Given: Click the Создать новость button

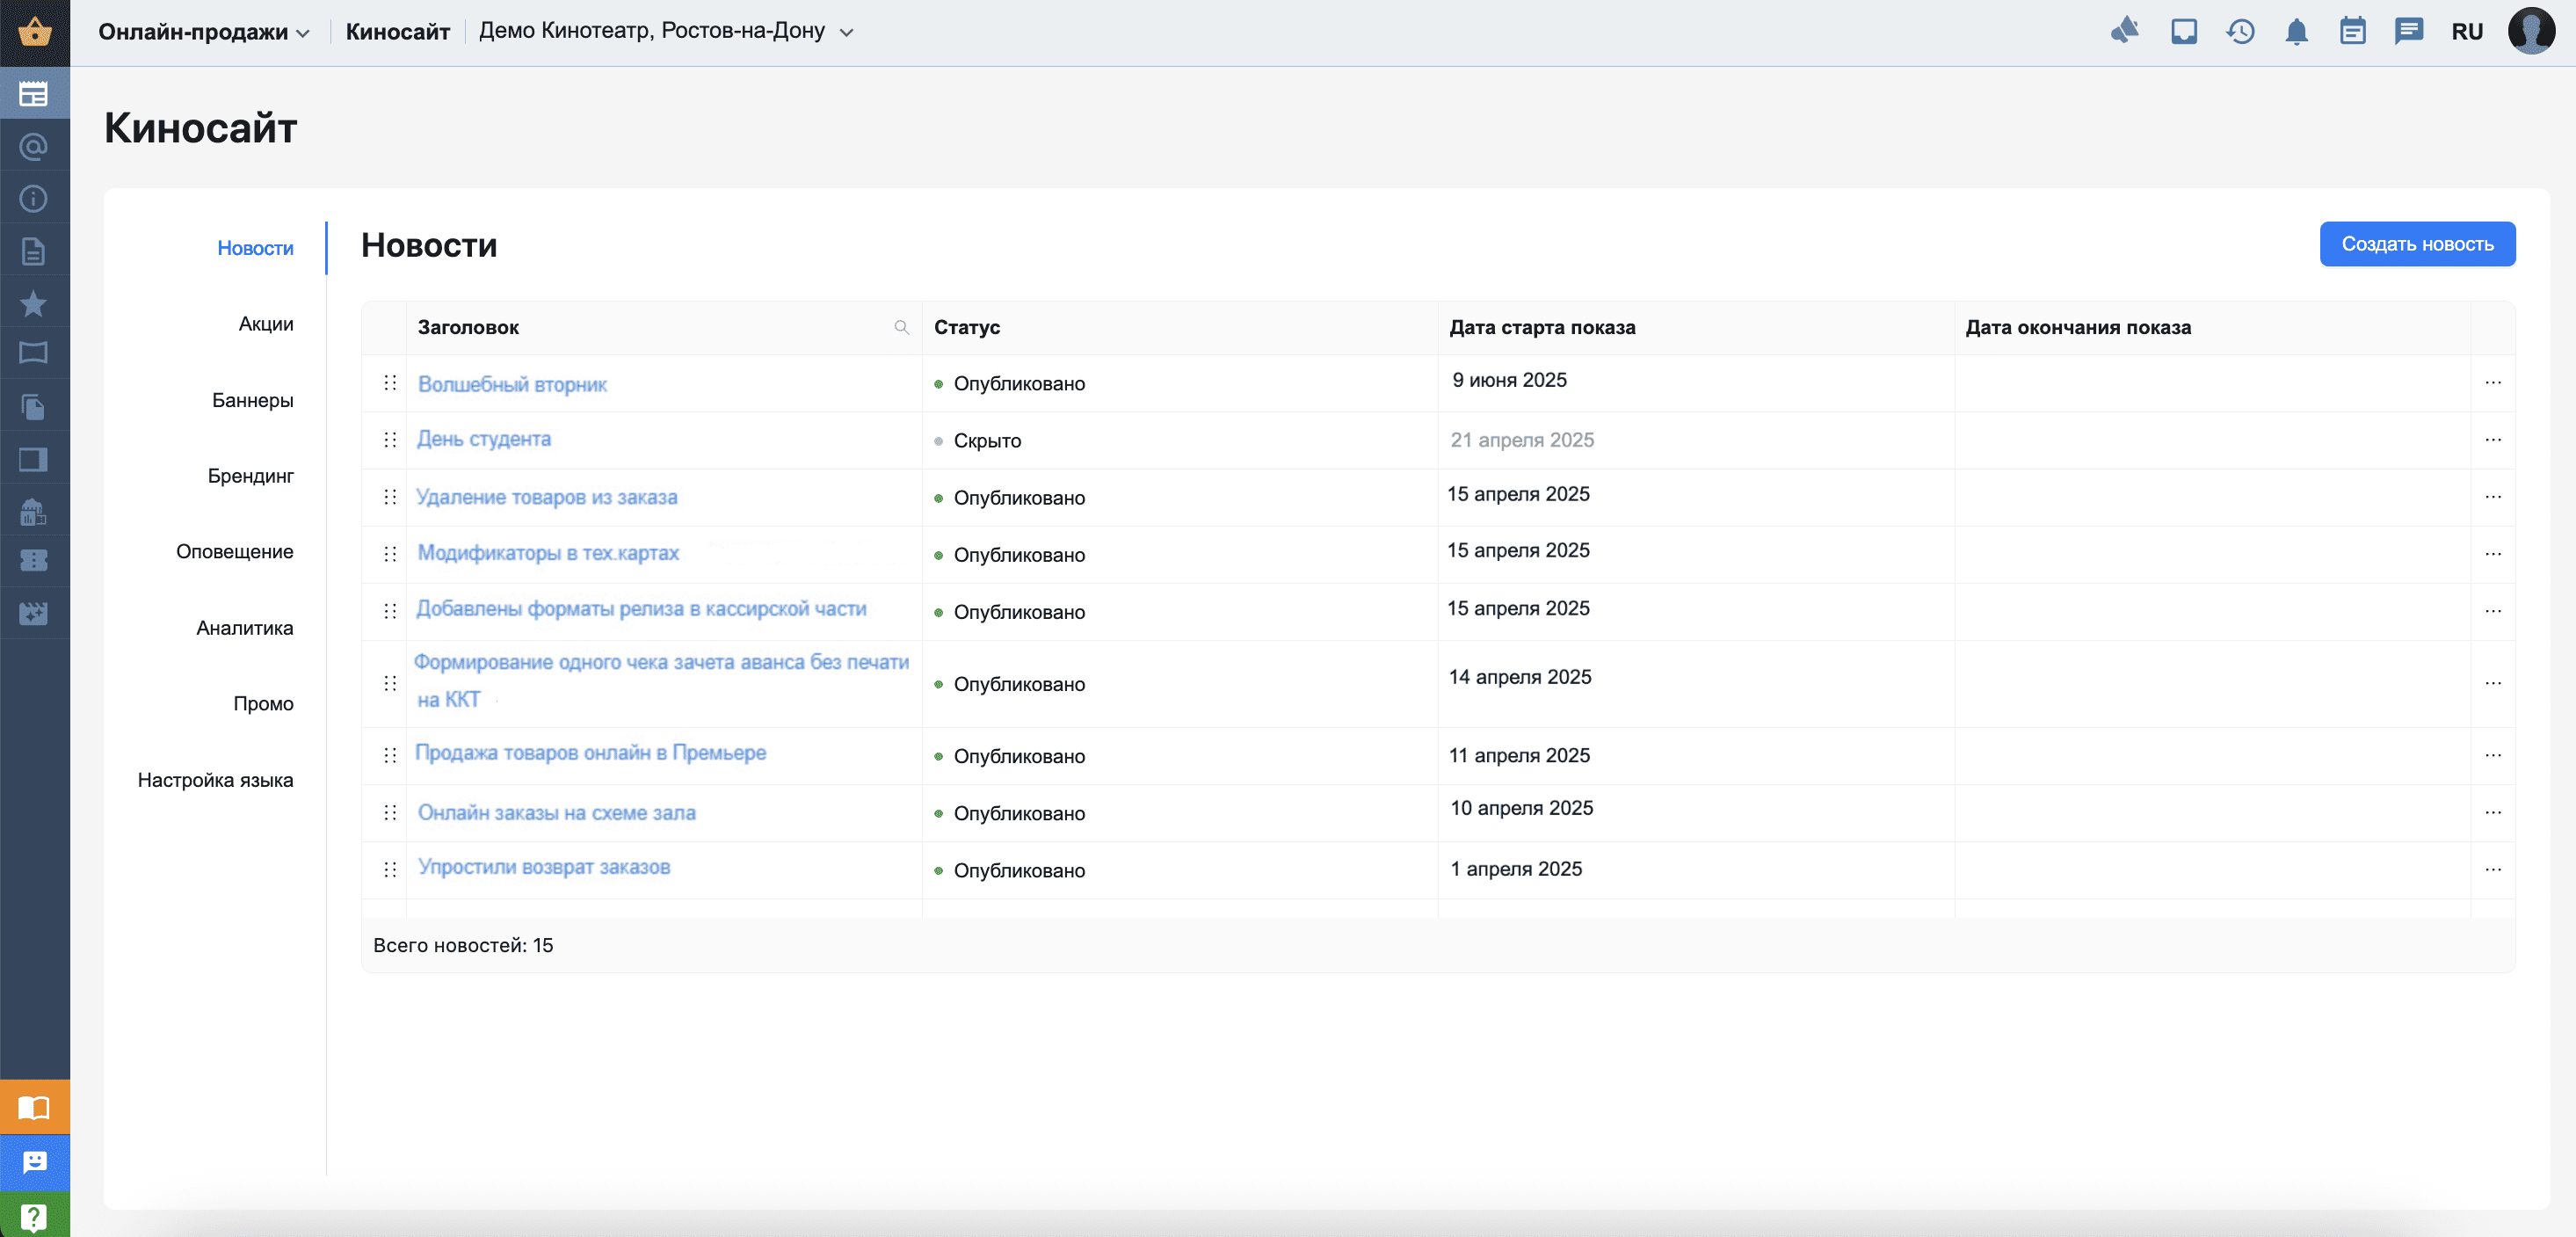Looking at the screenshot, I should [2416, 244].
